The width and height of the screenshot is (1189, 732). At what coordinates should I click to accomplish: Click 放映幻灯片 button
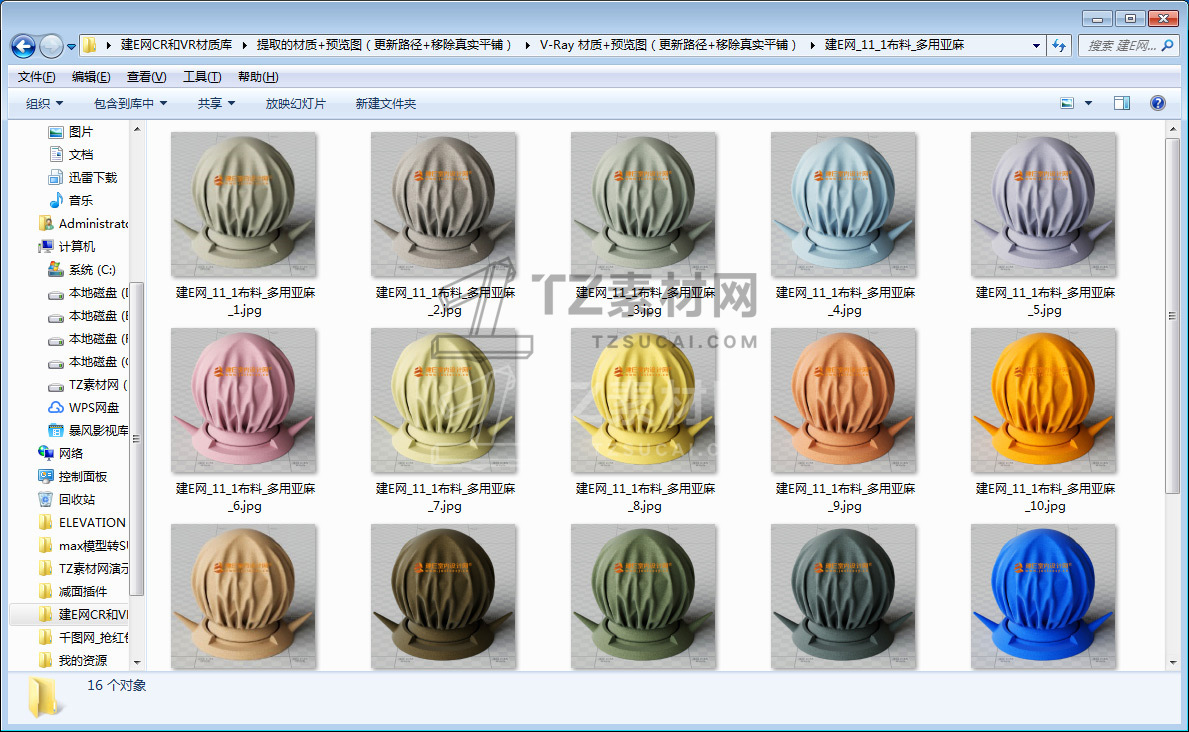coord(296,103)
